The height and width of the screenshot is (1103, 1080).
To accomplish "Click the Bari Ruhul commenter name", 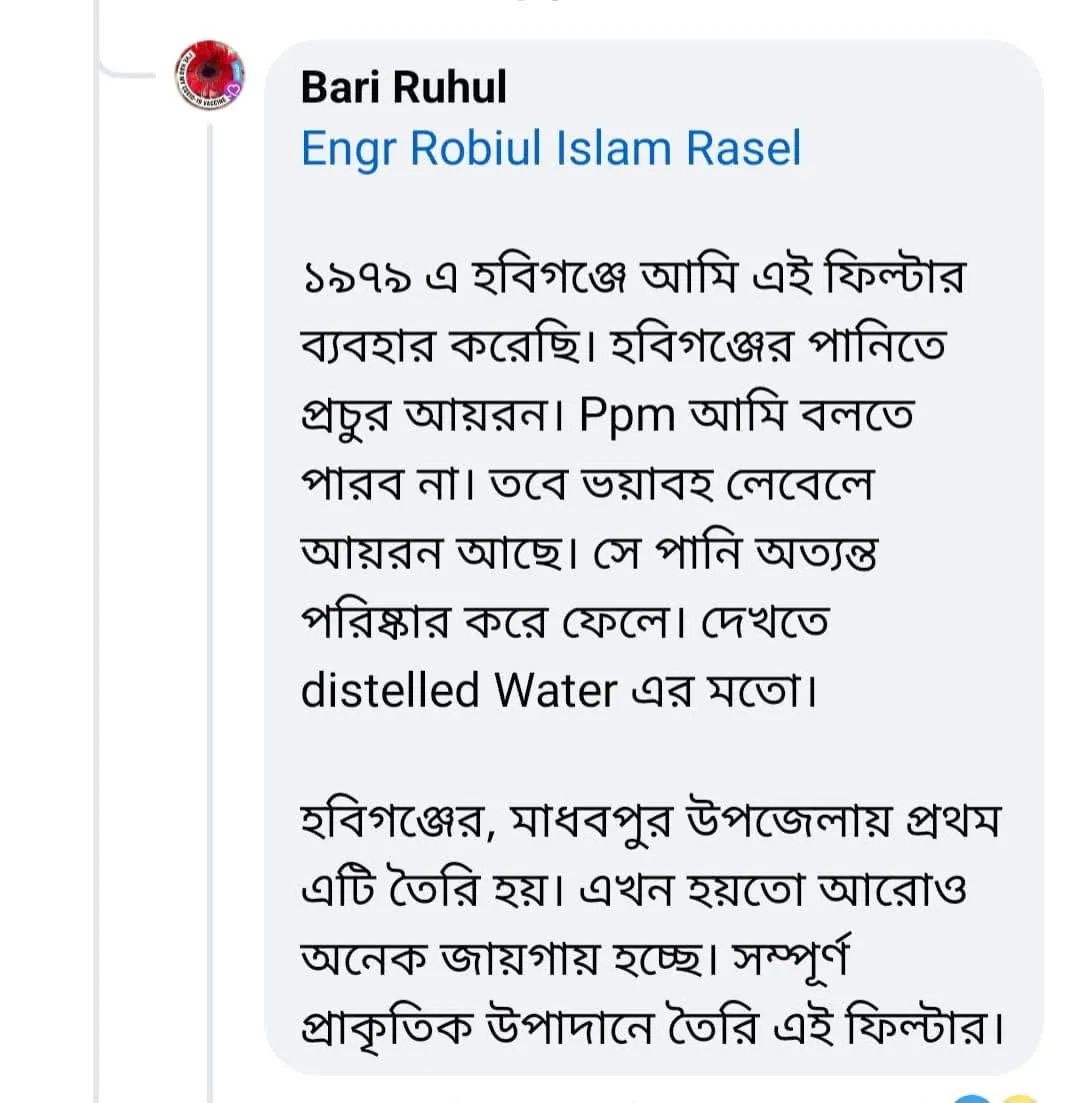I will tap(403, 87).
